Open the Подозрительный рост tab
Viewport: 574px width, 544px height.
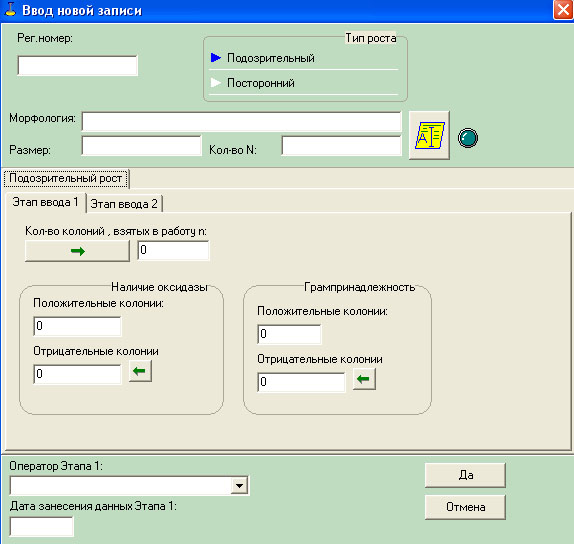coord(66,178)
